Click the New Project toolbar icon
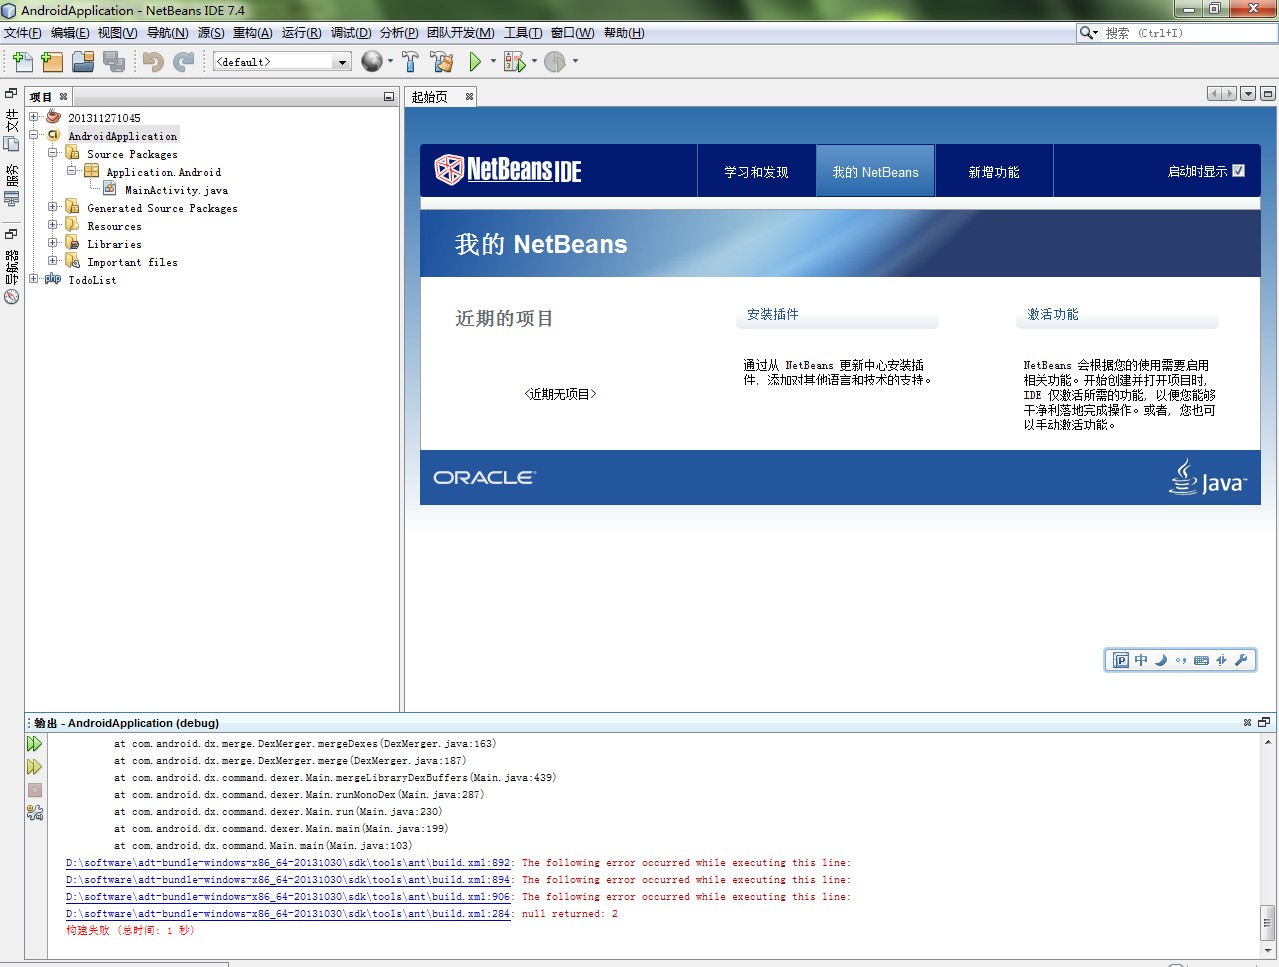The height and width of the screenshot is (967, 1279). [x=52, y=62]
